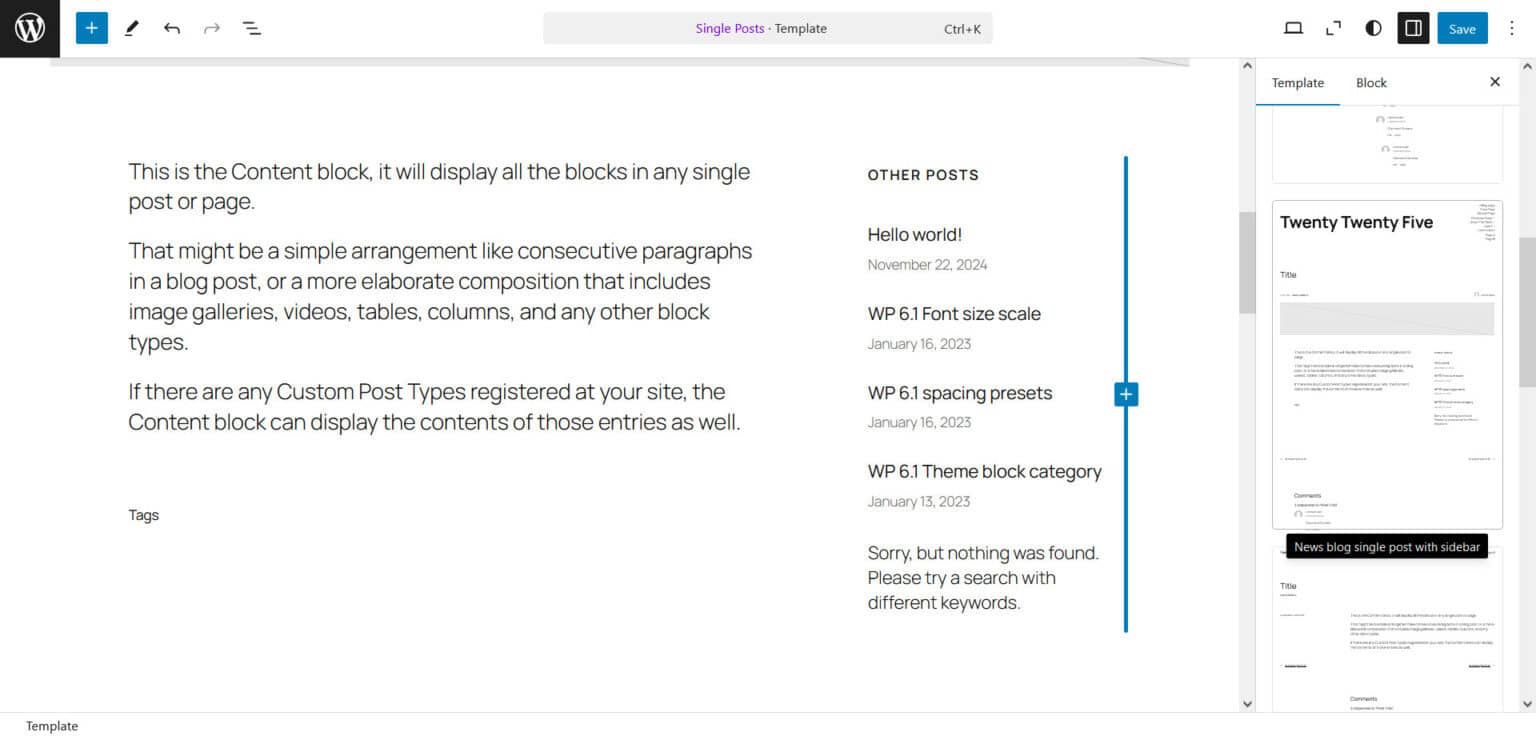
Task: Open the block inserter
Action: (x=91, y=28)
